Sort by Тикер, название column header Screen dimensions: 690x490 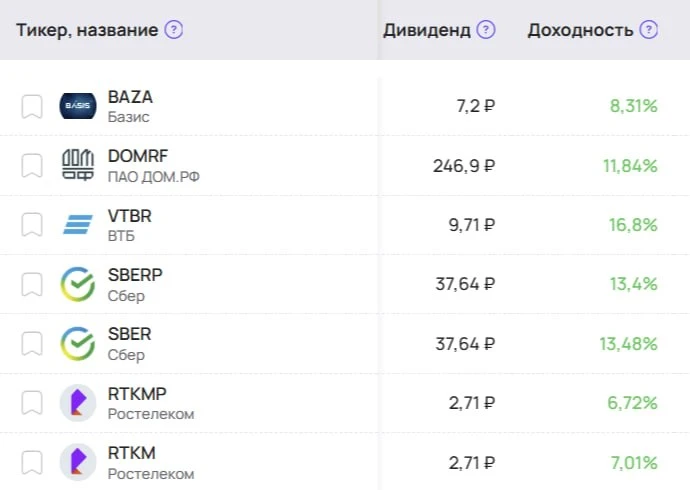click(x=87, y=30)
